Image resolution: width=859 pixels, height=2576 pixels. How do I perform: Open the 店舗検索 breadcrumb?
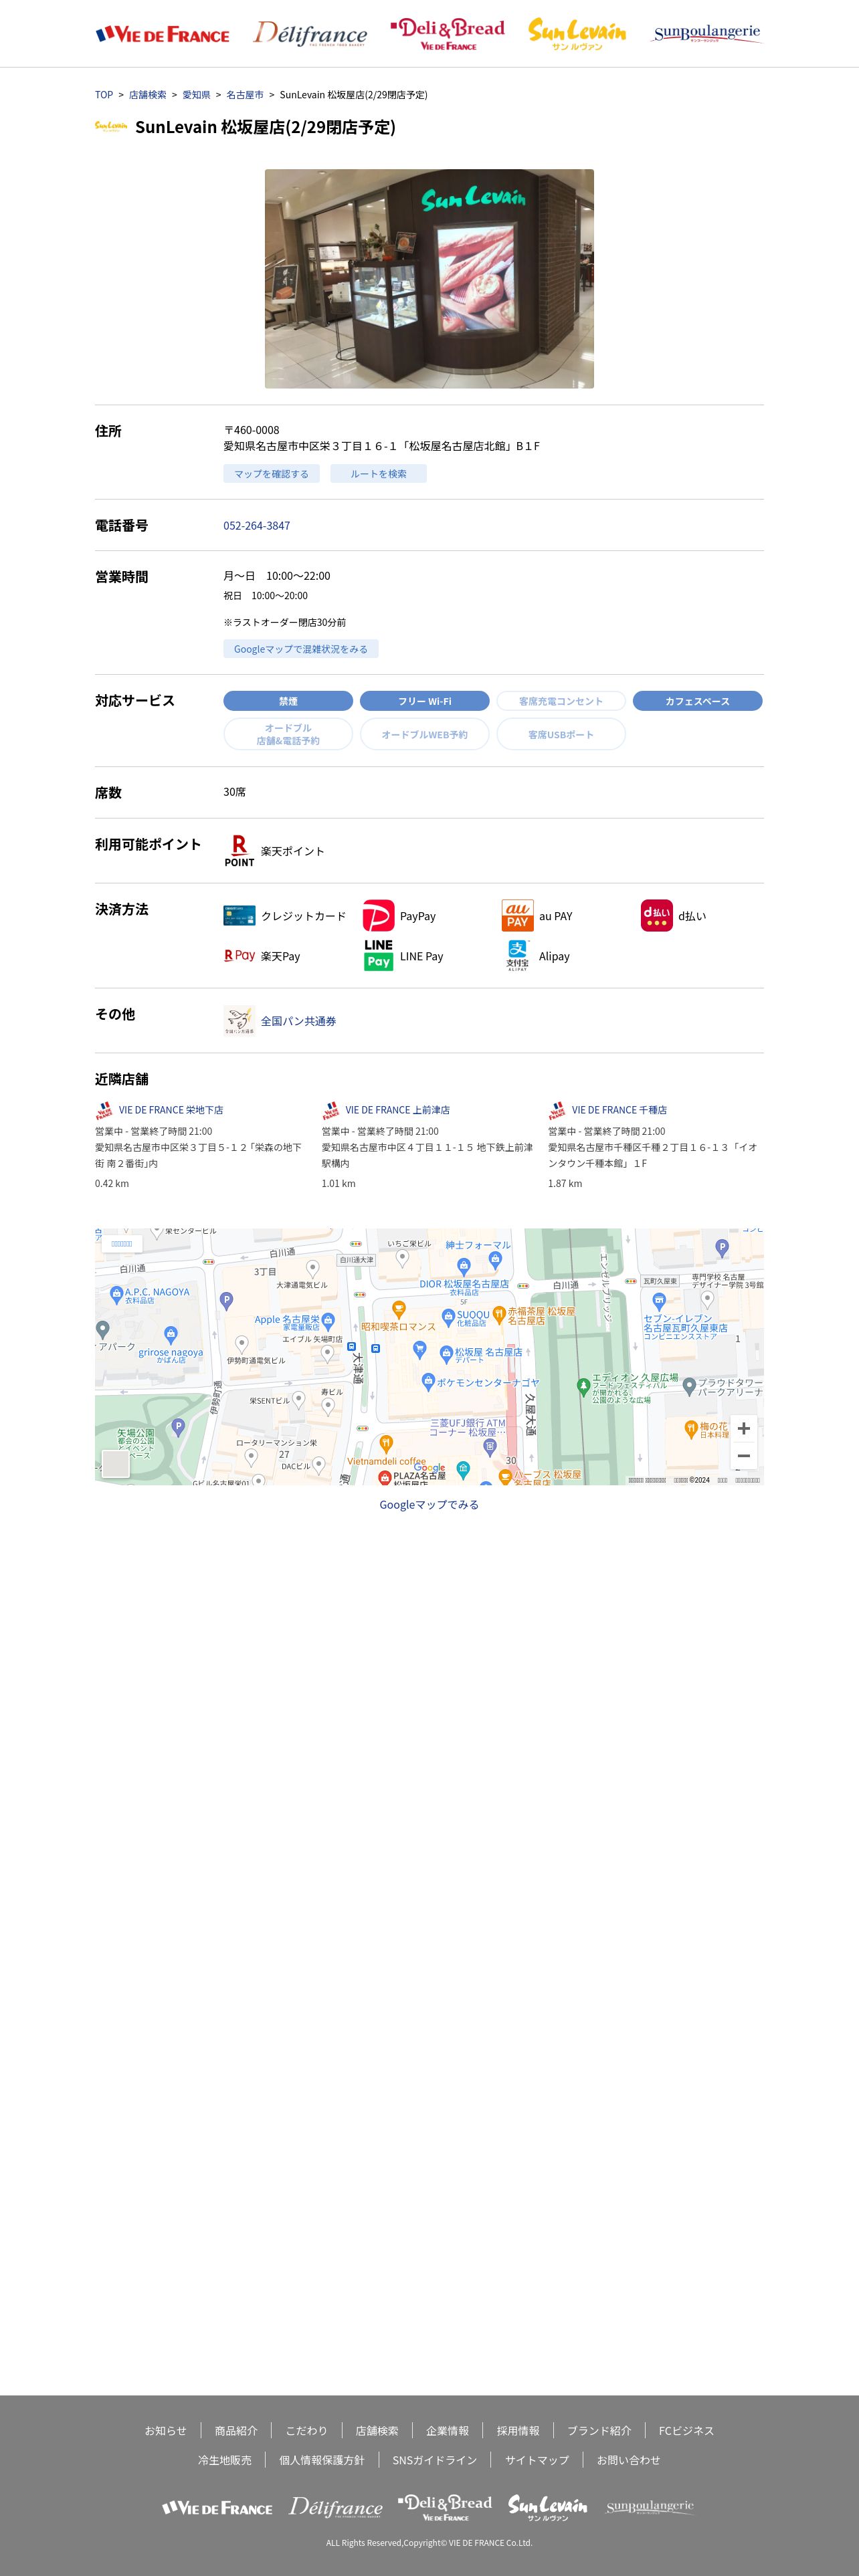(x=148, y=95)
